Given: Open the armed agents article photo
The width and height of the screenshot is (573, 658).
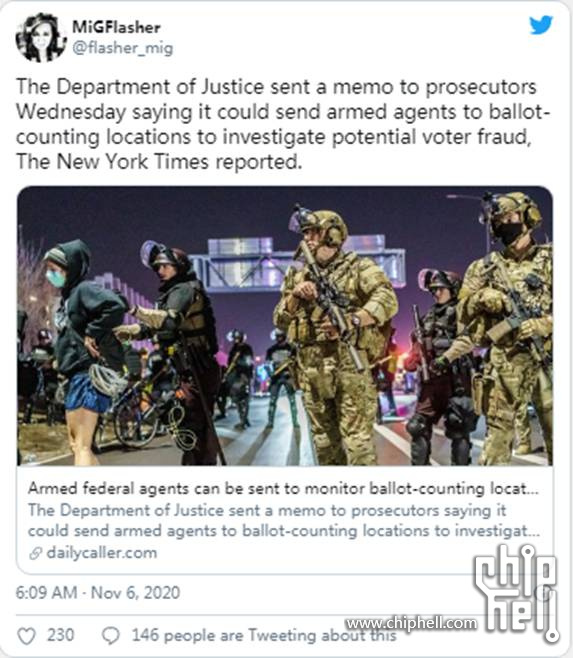Looking at the screenshot, I should point(285,326).
